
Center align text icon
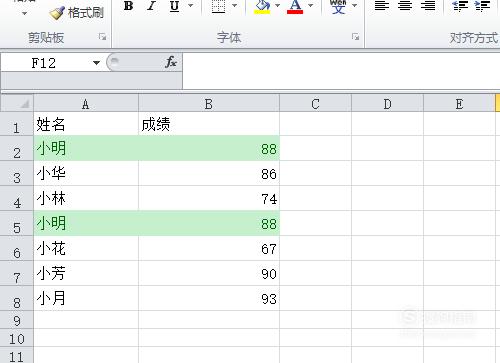(405, 6)
